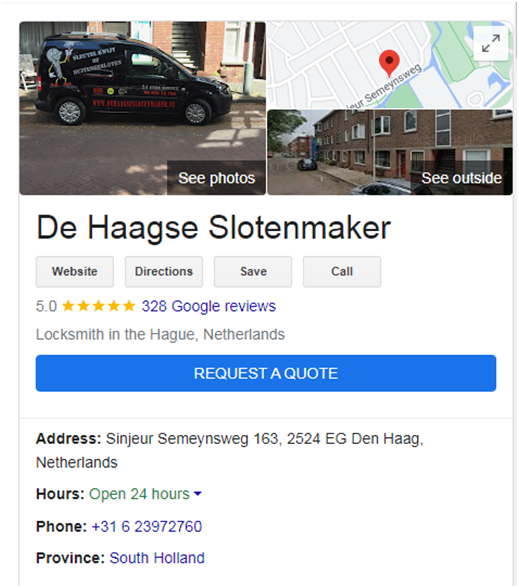Click the black van photo thumbnail
The width and height of the screenshot is (519, 588).
click(x=142, y=108)
